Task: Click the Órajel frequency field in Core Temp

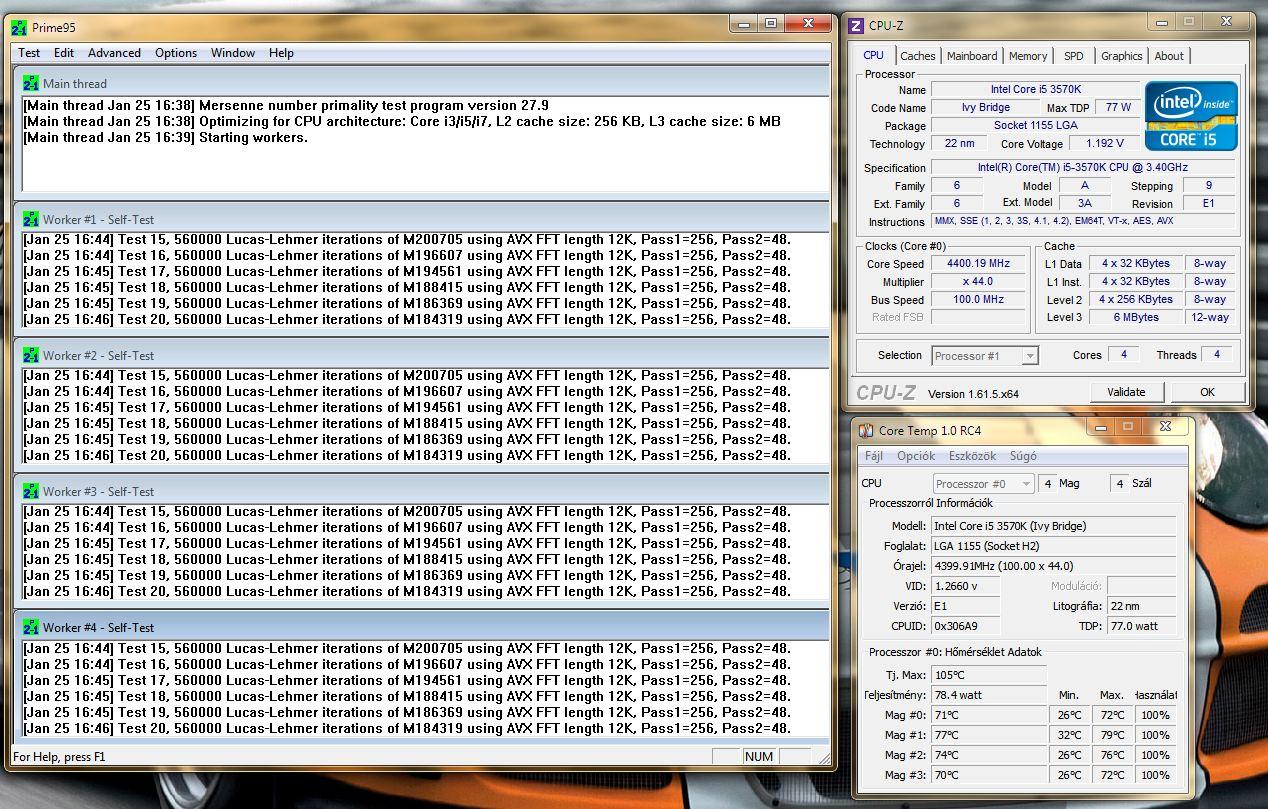Action: pos(1055,566)
